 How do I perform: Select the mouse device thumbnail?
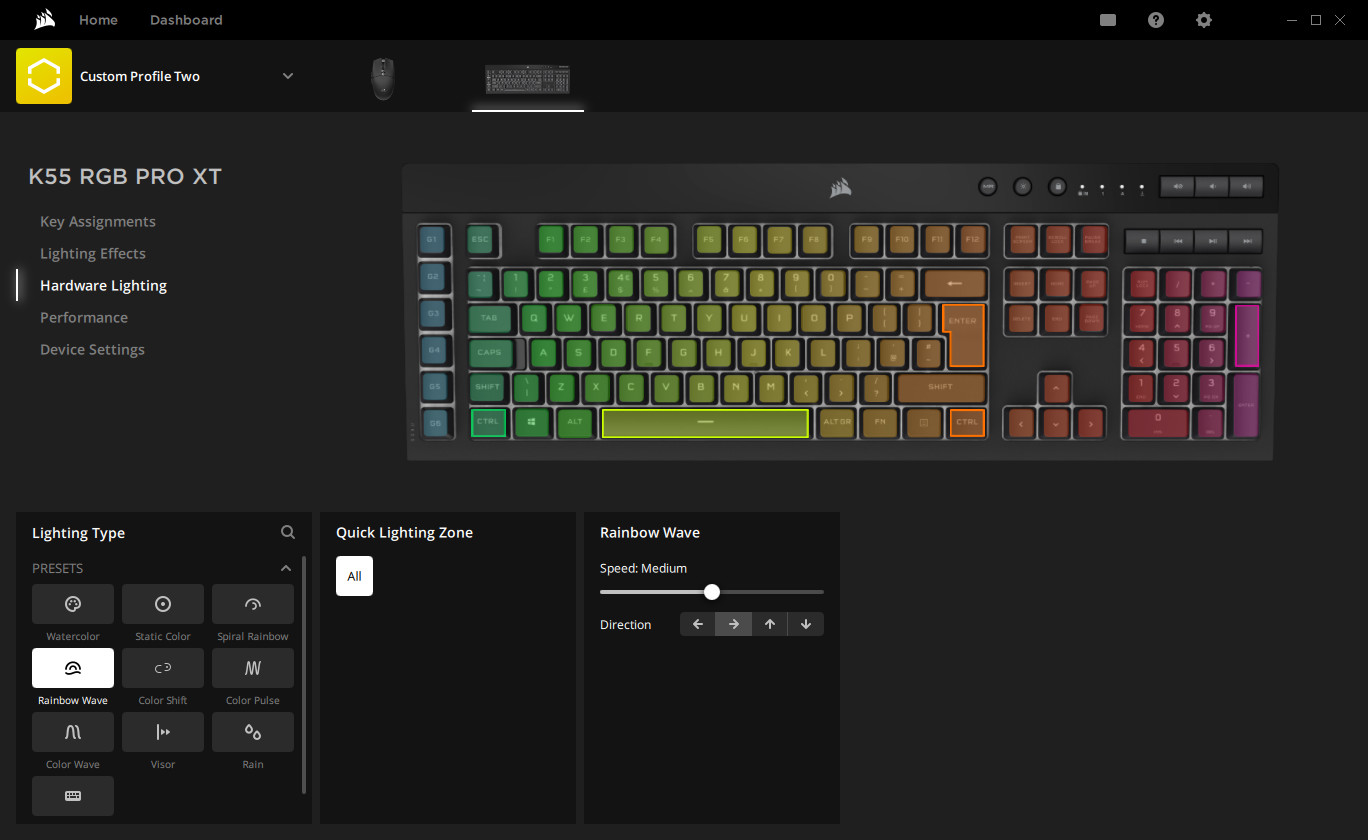pyautogui.click(x=382, y=78)
